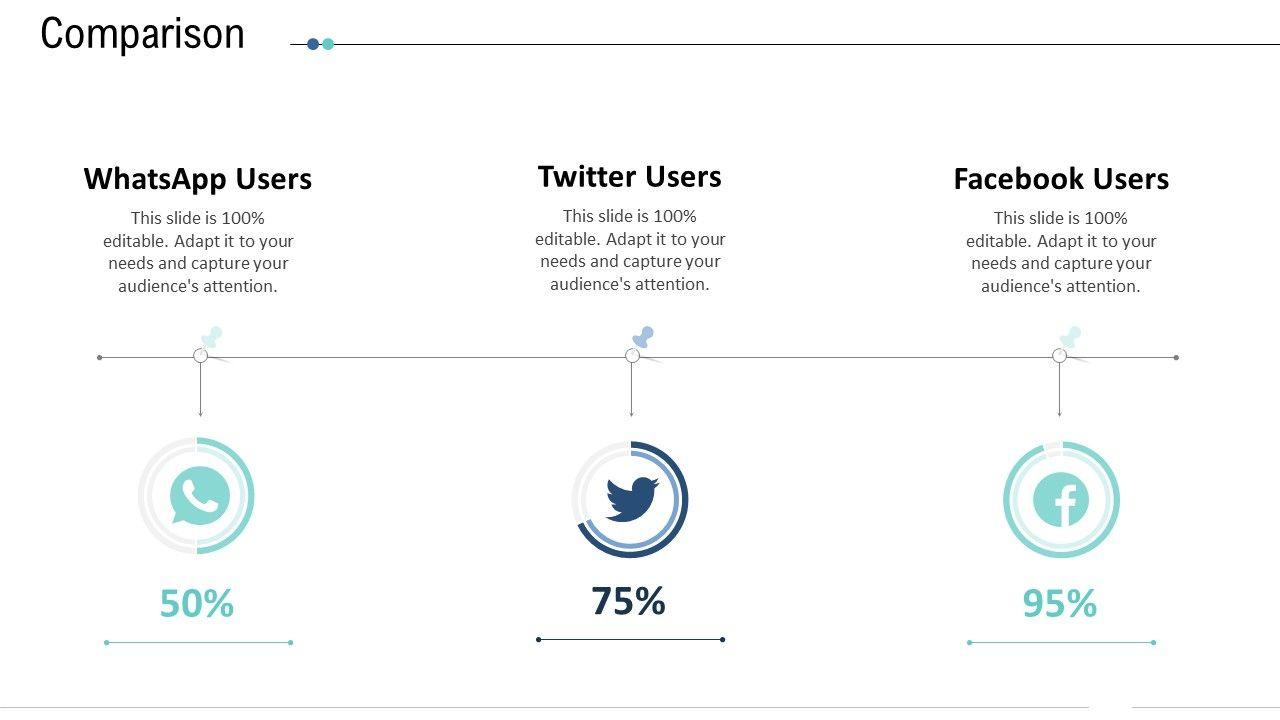Click the dark blue dot beside title
This screenshot has width=1280, height=720.
313,44
